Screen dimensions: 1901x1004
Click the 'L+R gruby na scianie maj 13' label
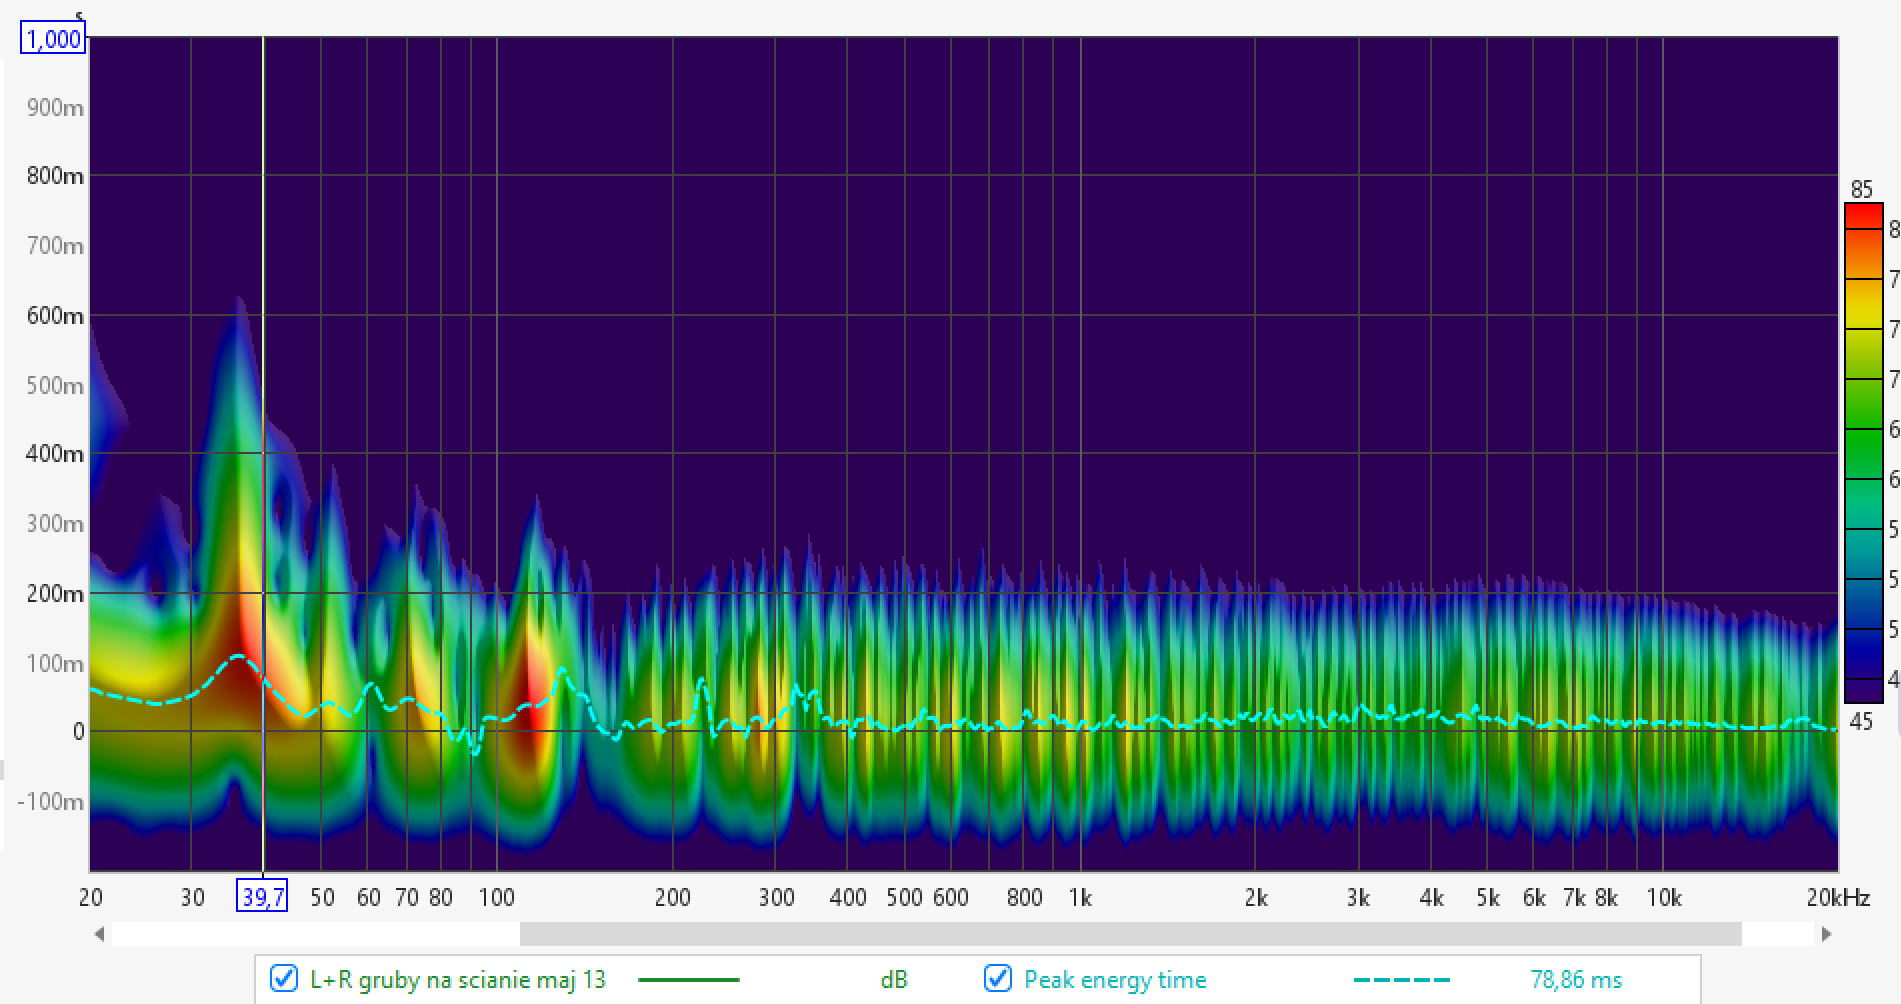click(x=458, y=980)
